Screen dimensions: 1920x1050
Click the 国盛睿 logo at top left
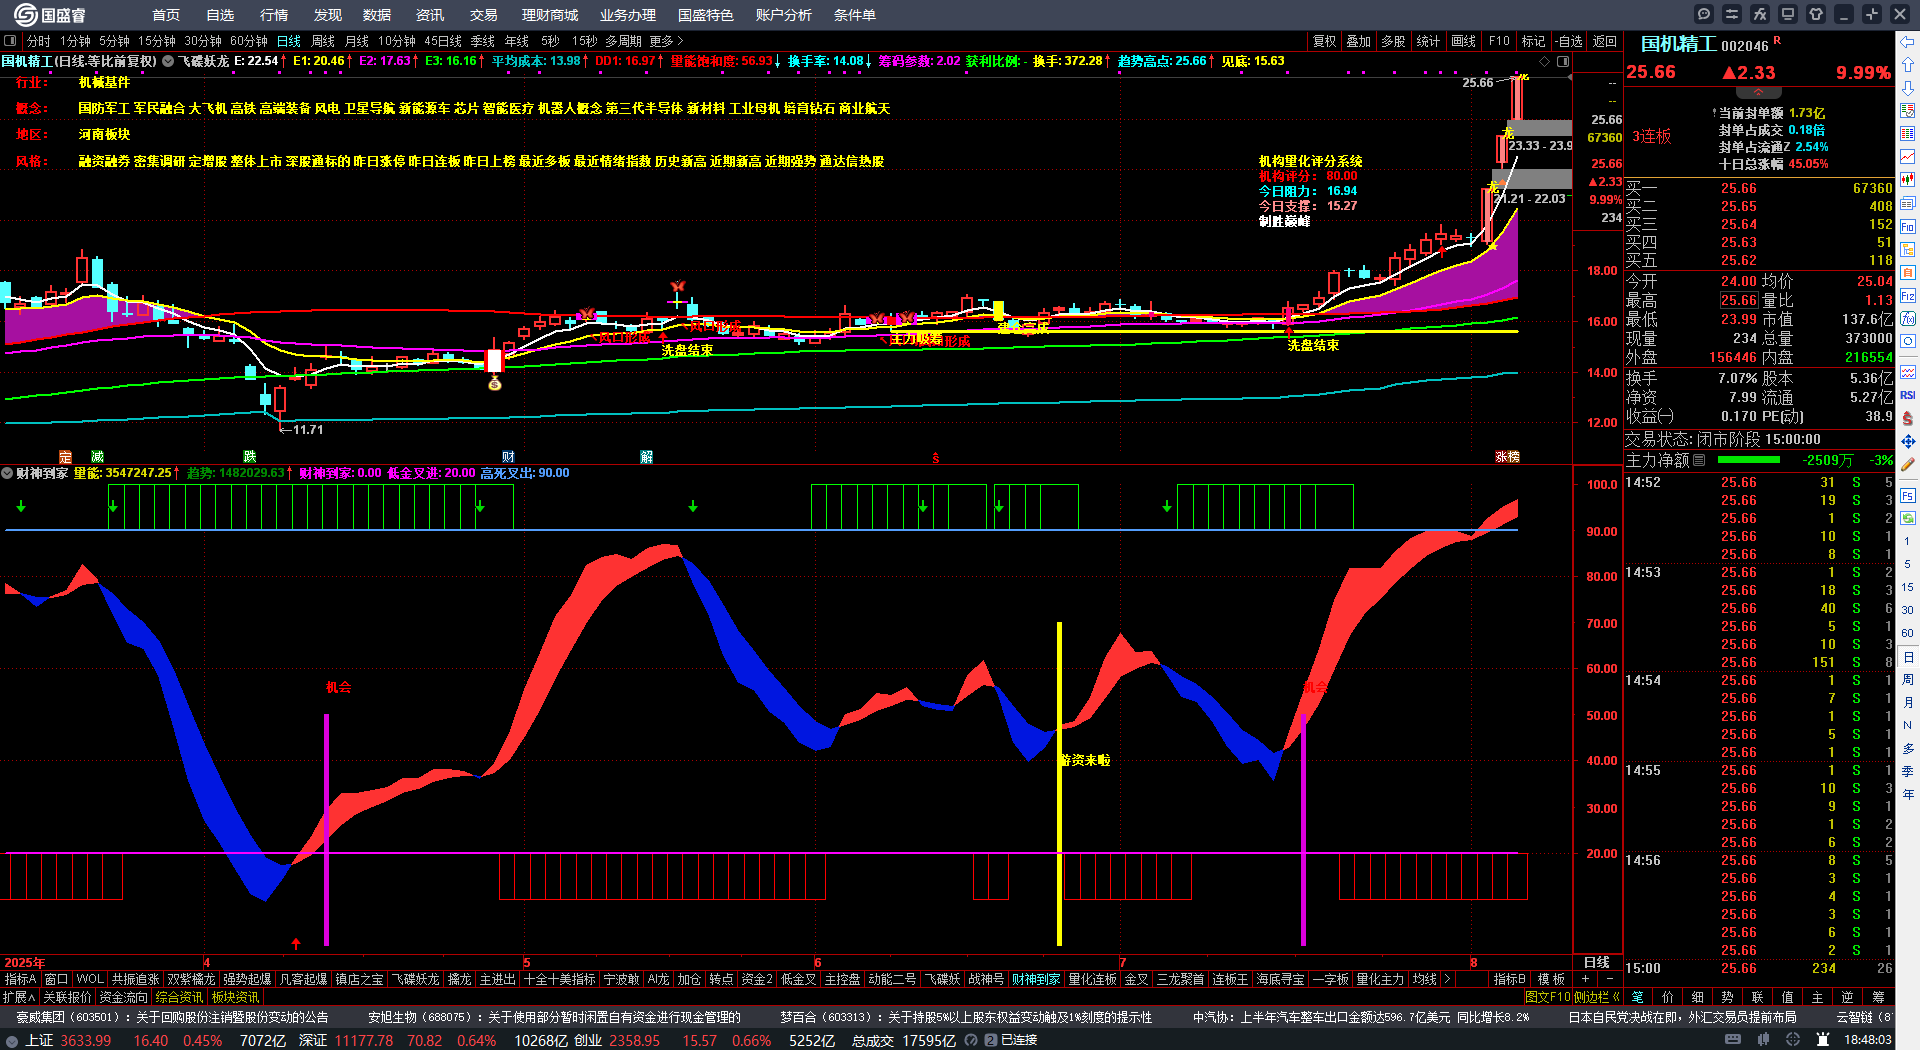tap(51, 15)
